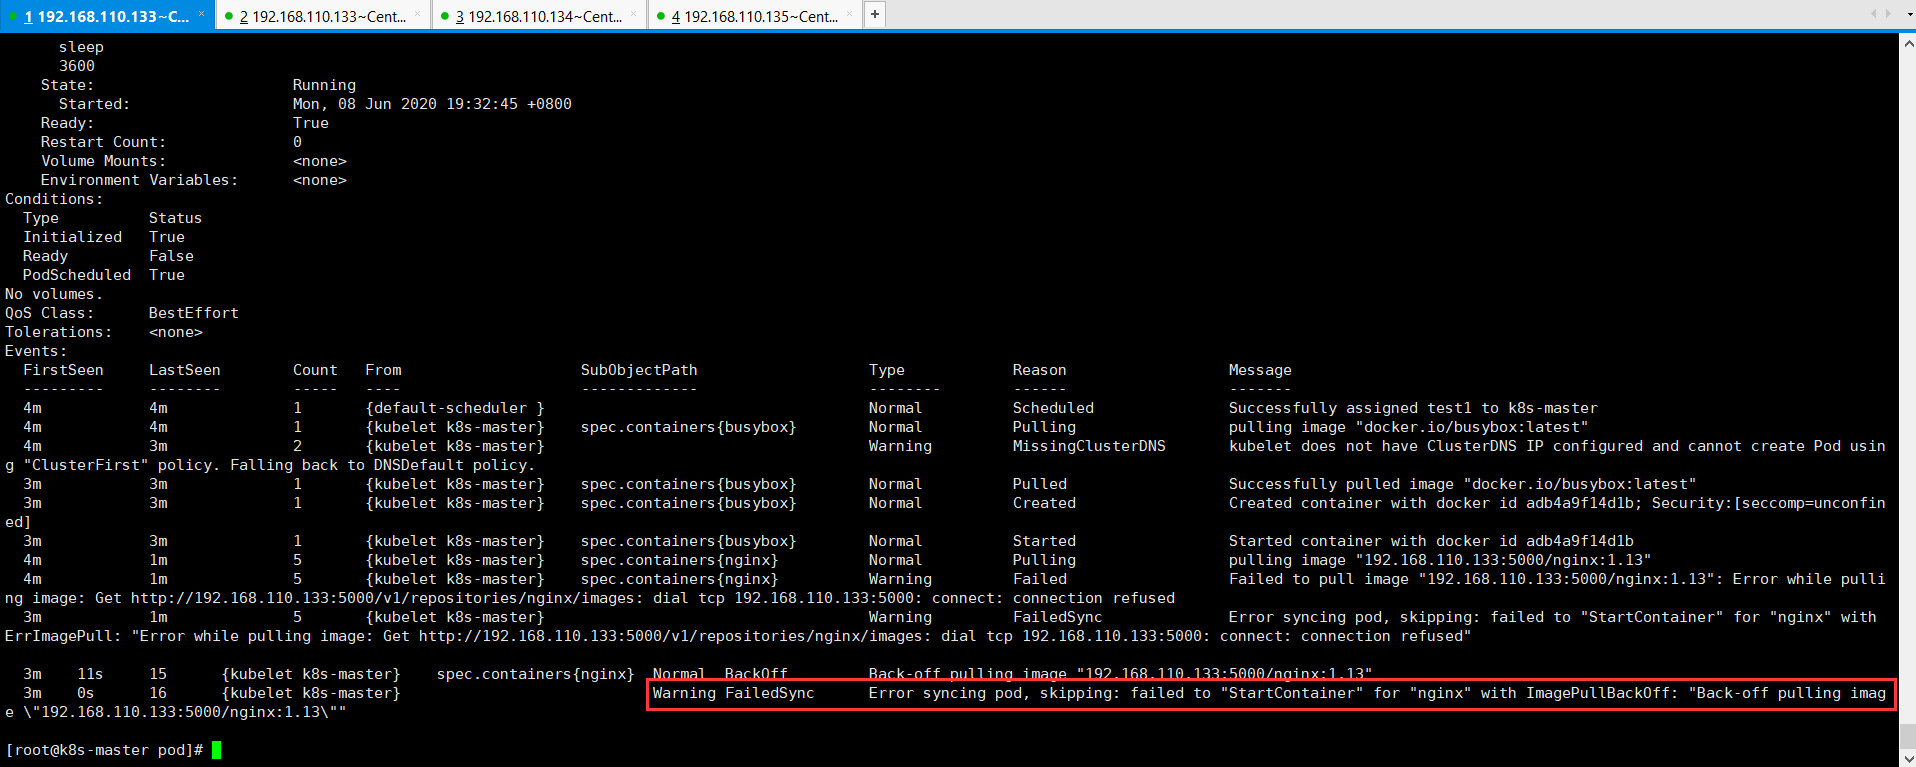Open session tab 4 192.168.110.135
Image resolution: width=1916 pixels, height=767 pixels.
[x=754, y=16]
